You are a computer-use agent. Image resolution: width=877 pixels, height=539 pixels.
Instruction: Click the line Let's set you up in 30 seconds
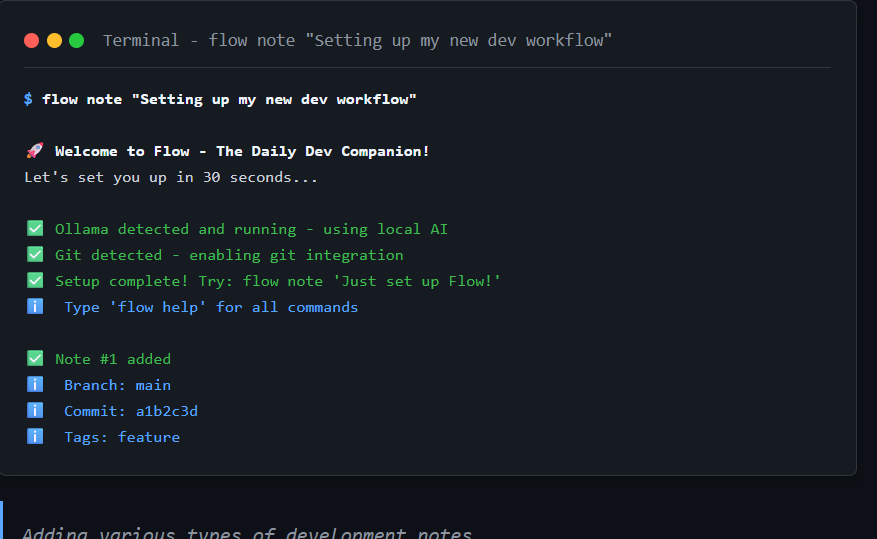point(171,177)
